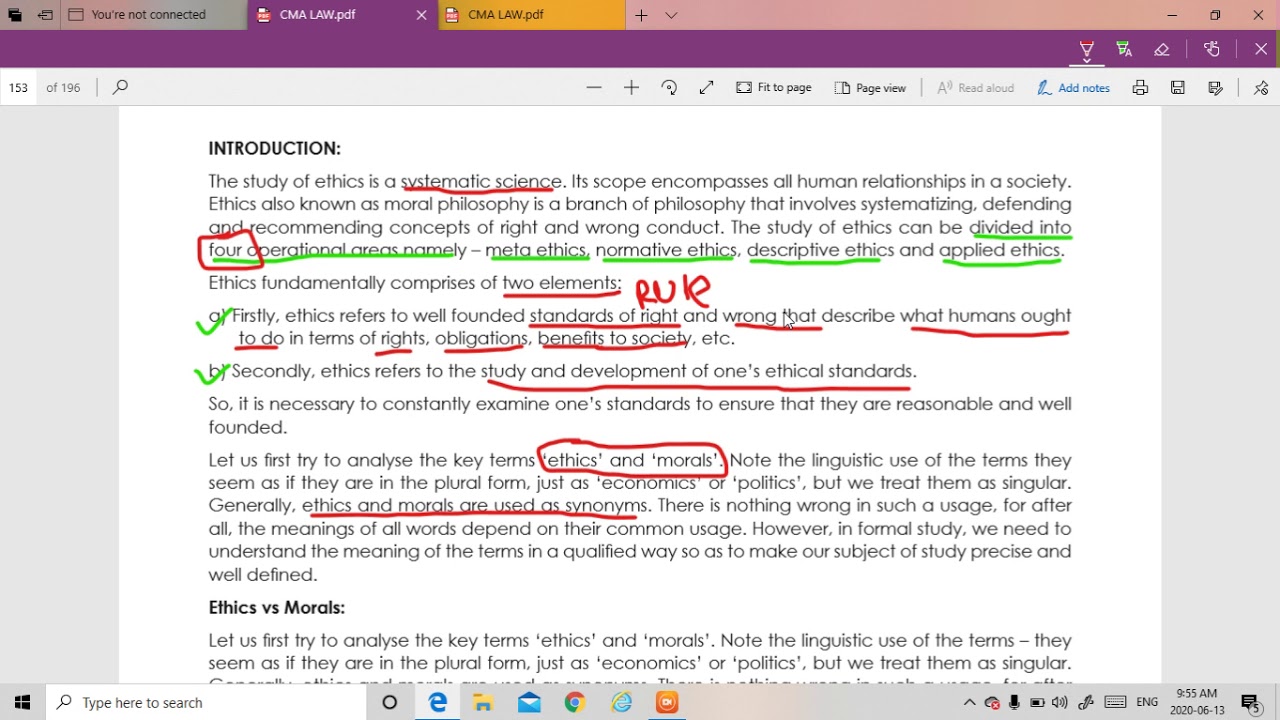Check the battery status tray icon

(1037, 702)
